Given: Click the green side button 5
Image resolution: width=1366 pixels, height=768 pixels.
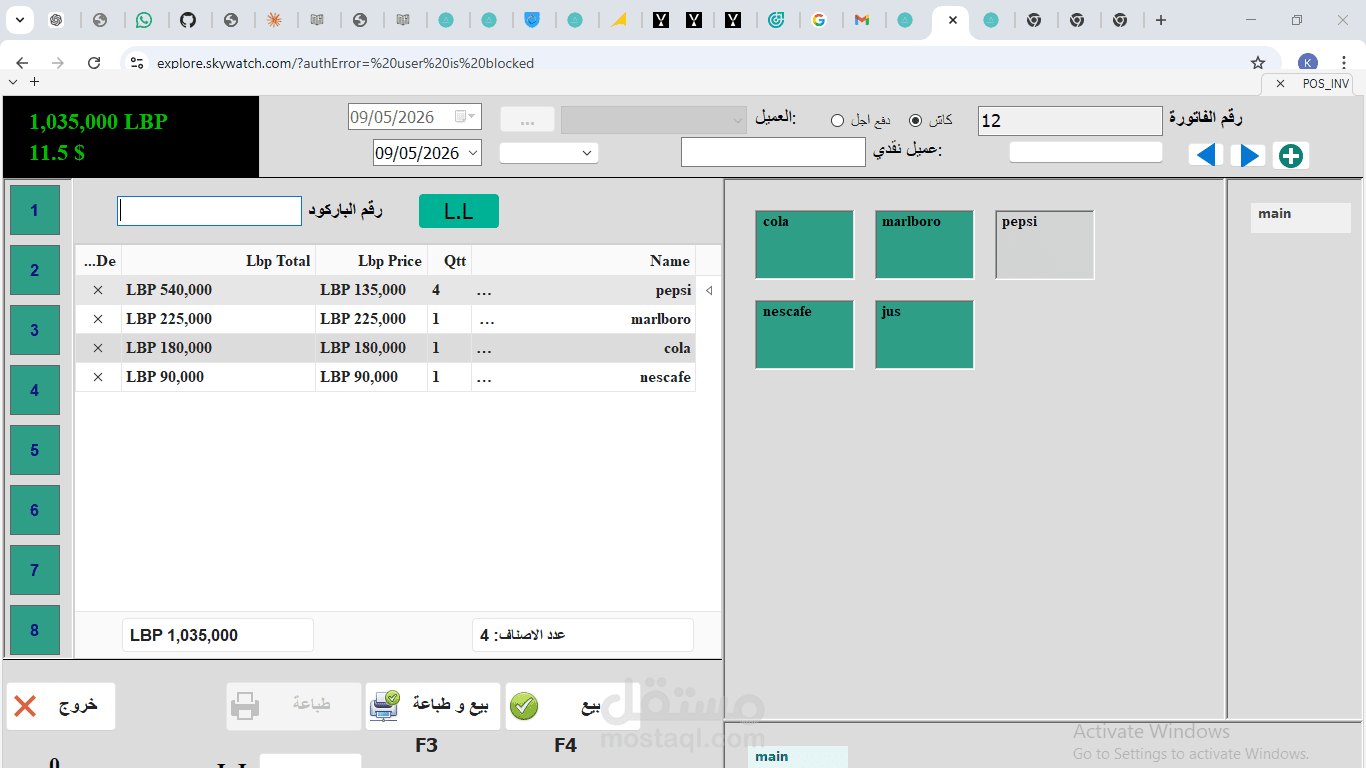Looking at the screenshot, I should click(x=35, y=450).
